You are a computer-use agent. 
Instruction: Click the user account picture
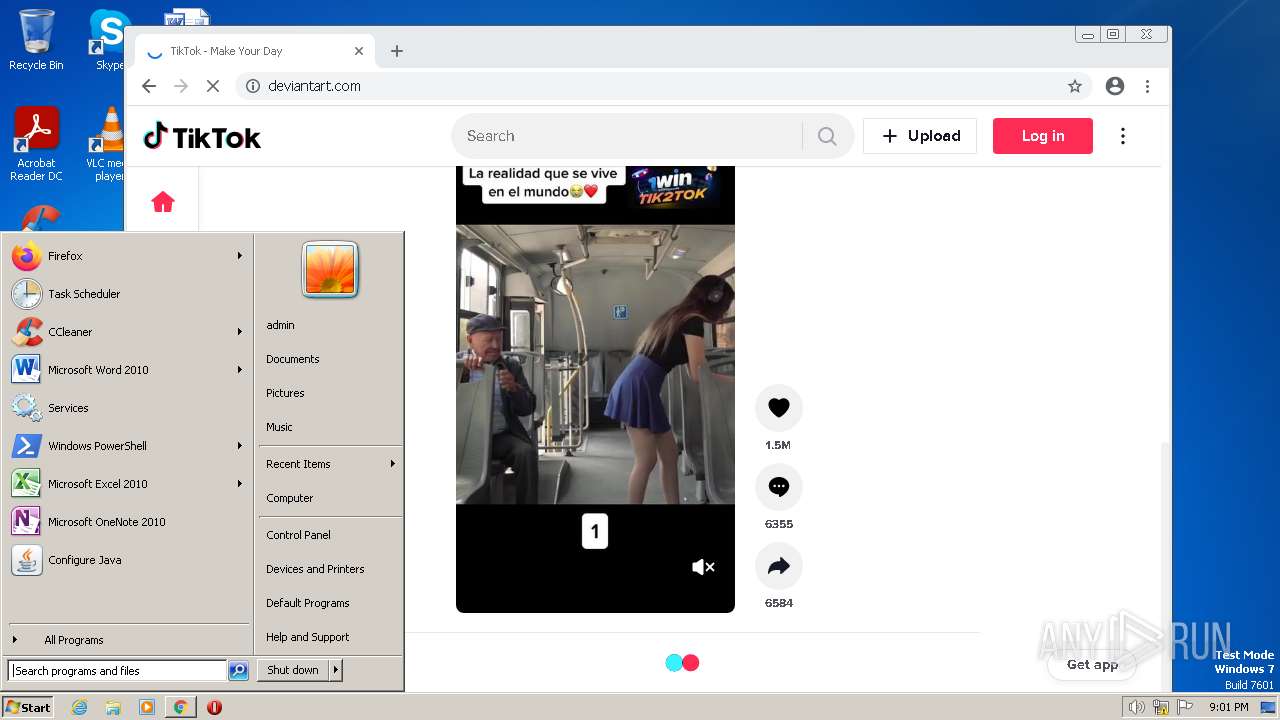(330, 270)
